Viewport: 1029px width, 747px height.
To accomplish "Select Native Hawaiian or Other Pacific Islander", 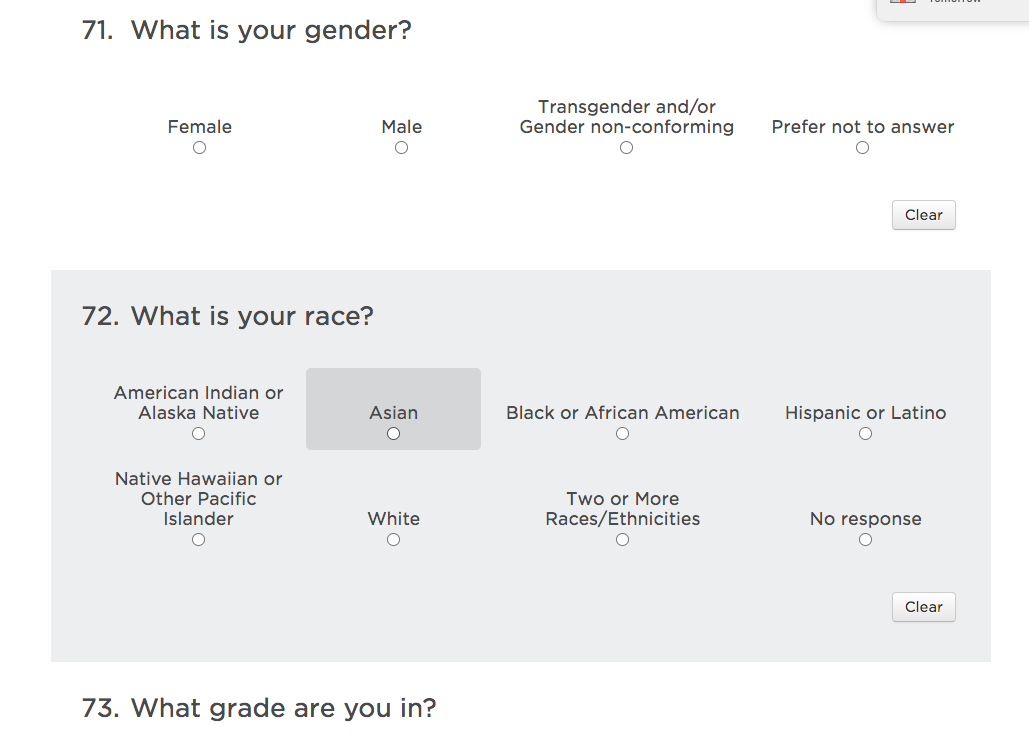I will tap(198, 539).
